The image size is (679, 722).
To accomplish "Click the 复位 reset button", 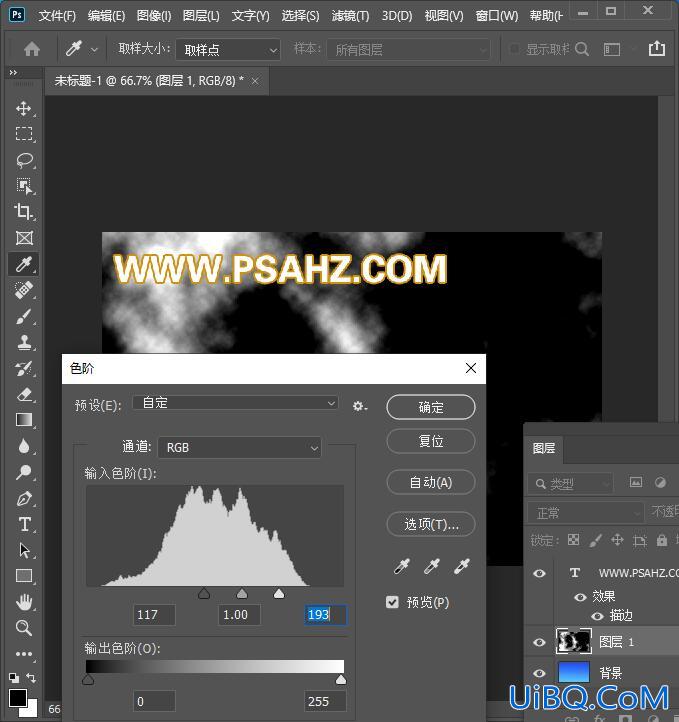I will (x=431, y=441).
